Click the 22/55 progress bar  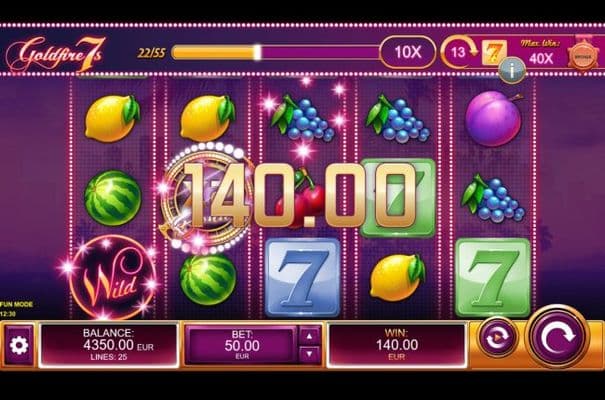click(x=275, y=52)
